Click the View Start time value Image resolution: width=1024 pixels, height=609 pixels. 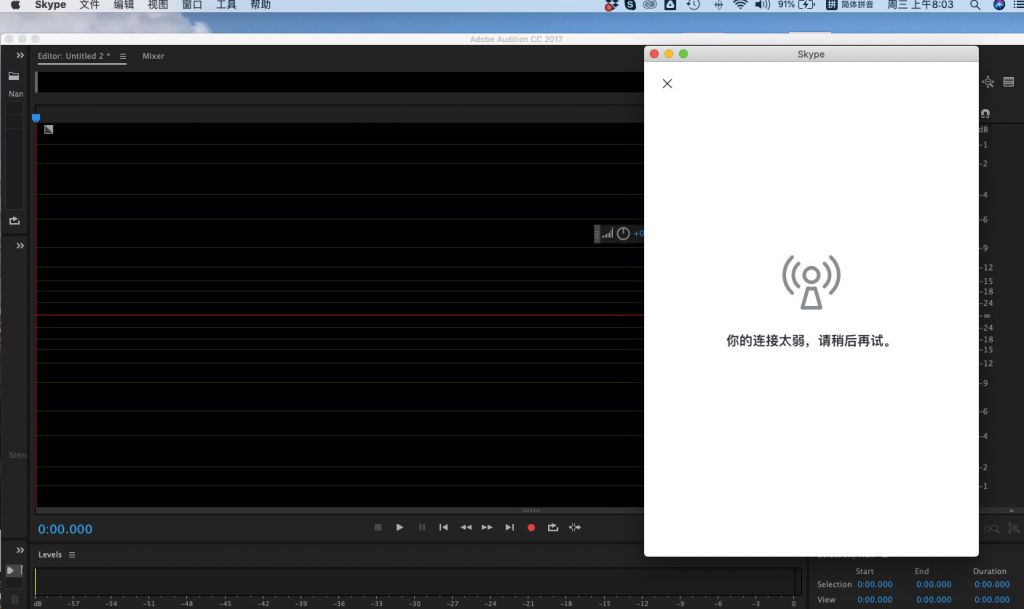(x=874, y=599)
